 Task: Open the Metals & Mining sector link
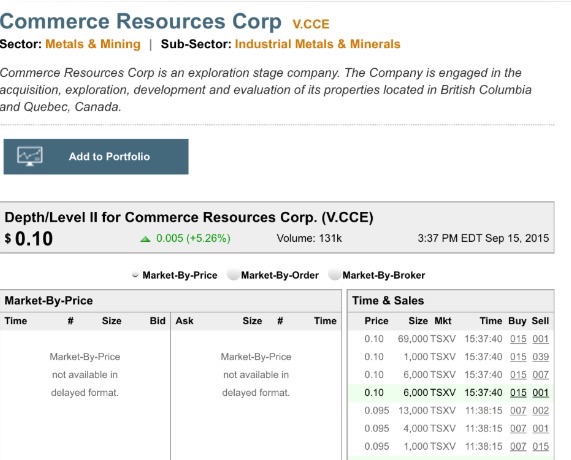point(93,44)
